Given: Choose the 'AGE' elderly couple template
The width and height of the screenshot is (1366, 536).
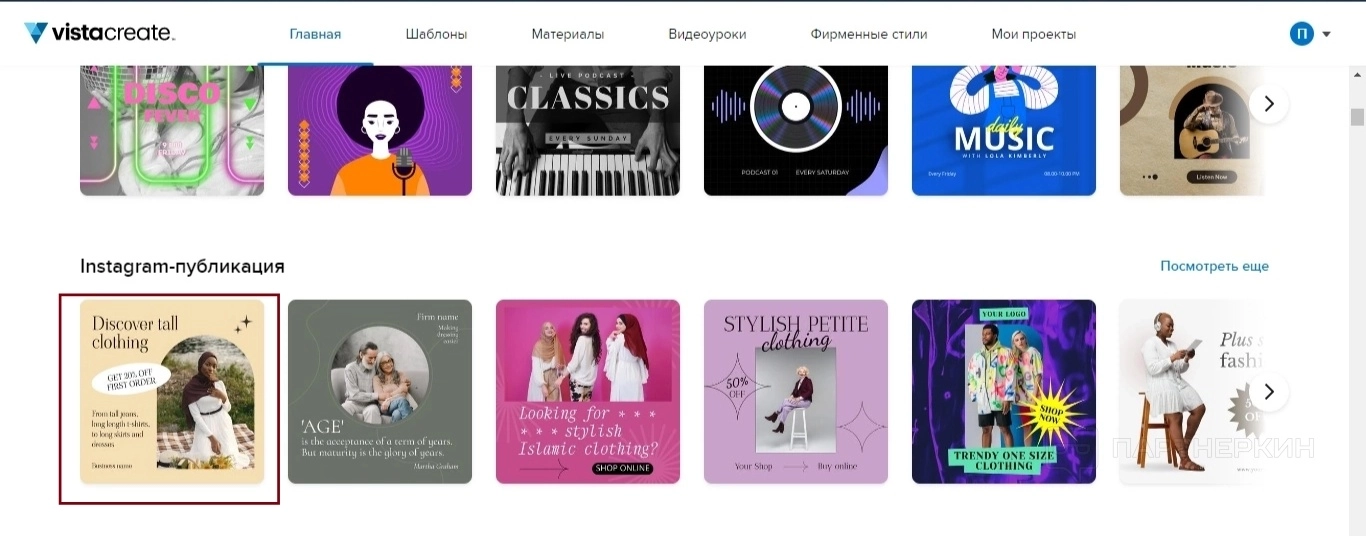Looking at the screenshot, I should point(380,392).
